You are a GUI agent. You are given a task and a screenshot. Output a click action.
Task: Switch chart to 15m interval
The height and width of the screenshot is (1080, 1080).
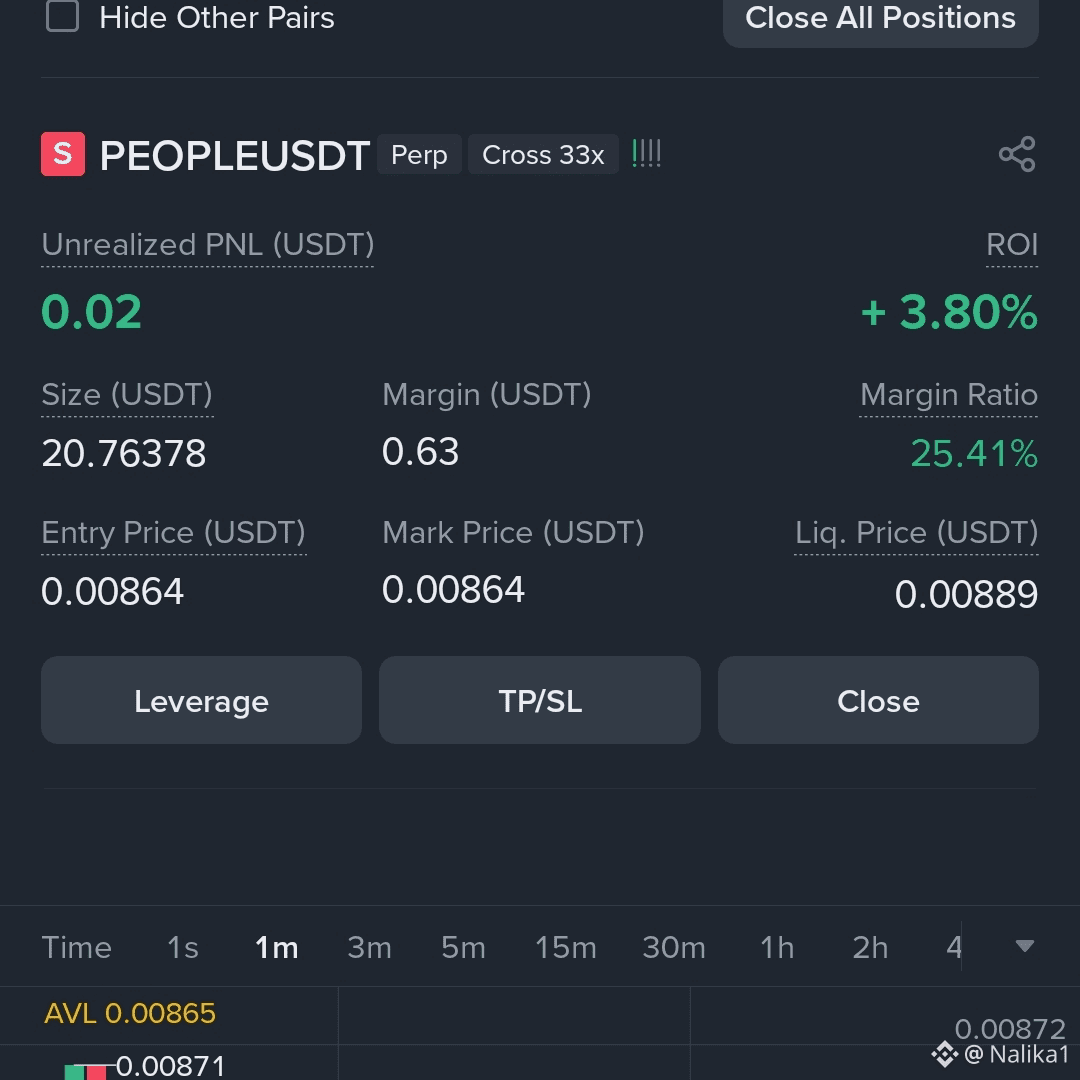(x=565, y=948)
